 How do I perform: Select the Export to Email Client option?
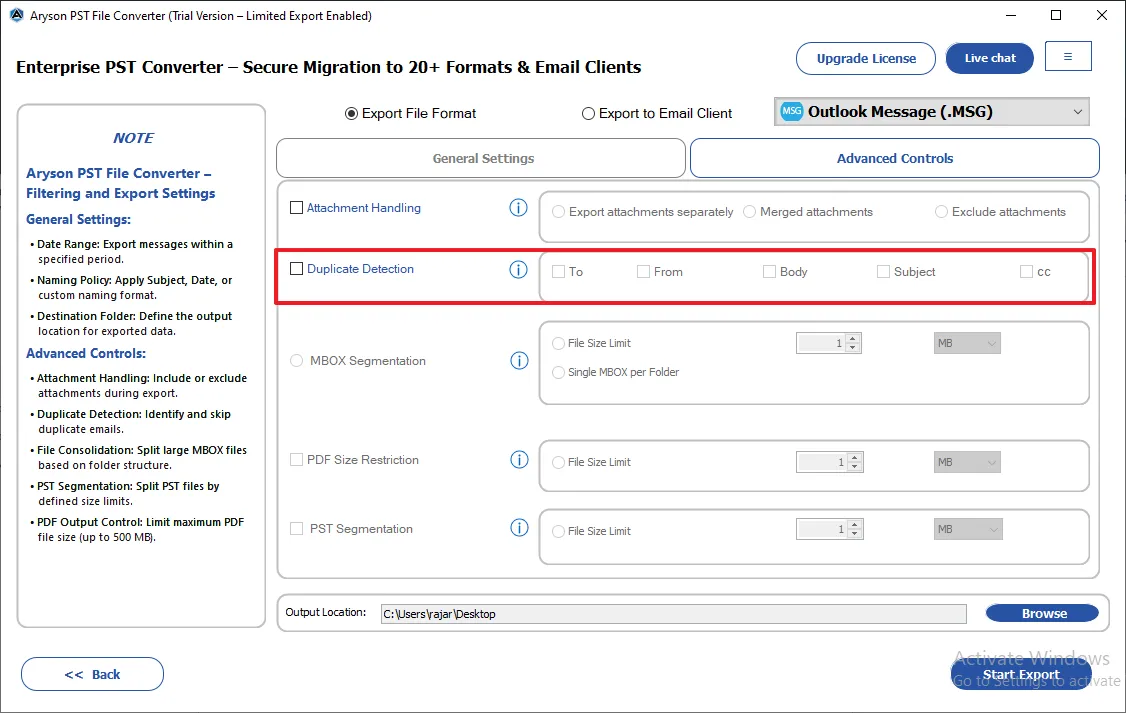click(x=588, y=113)
